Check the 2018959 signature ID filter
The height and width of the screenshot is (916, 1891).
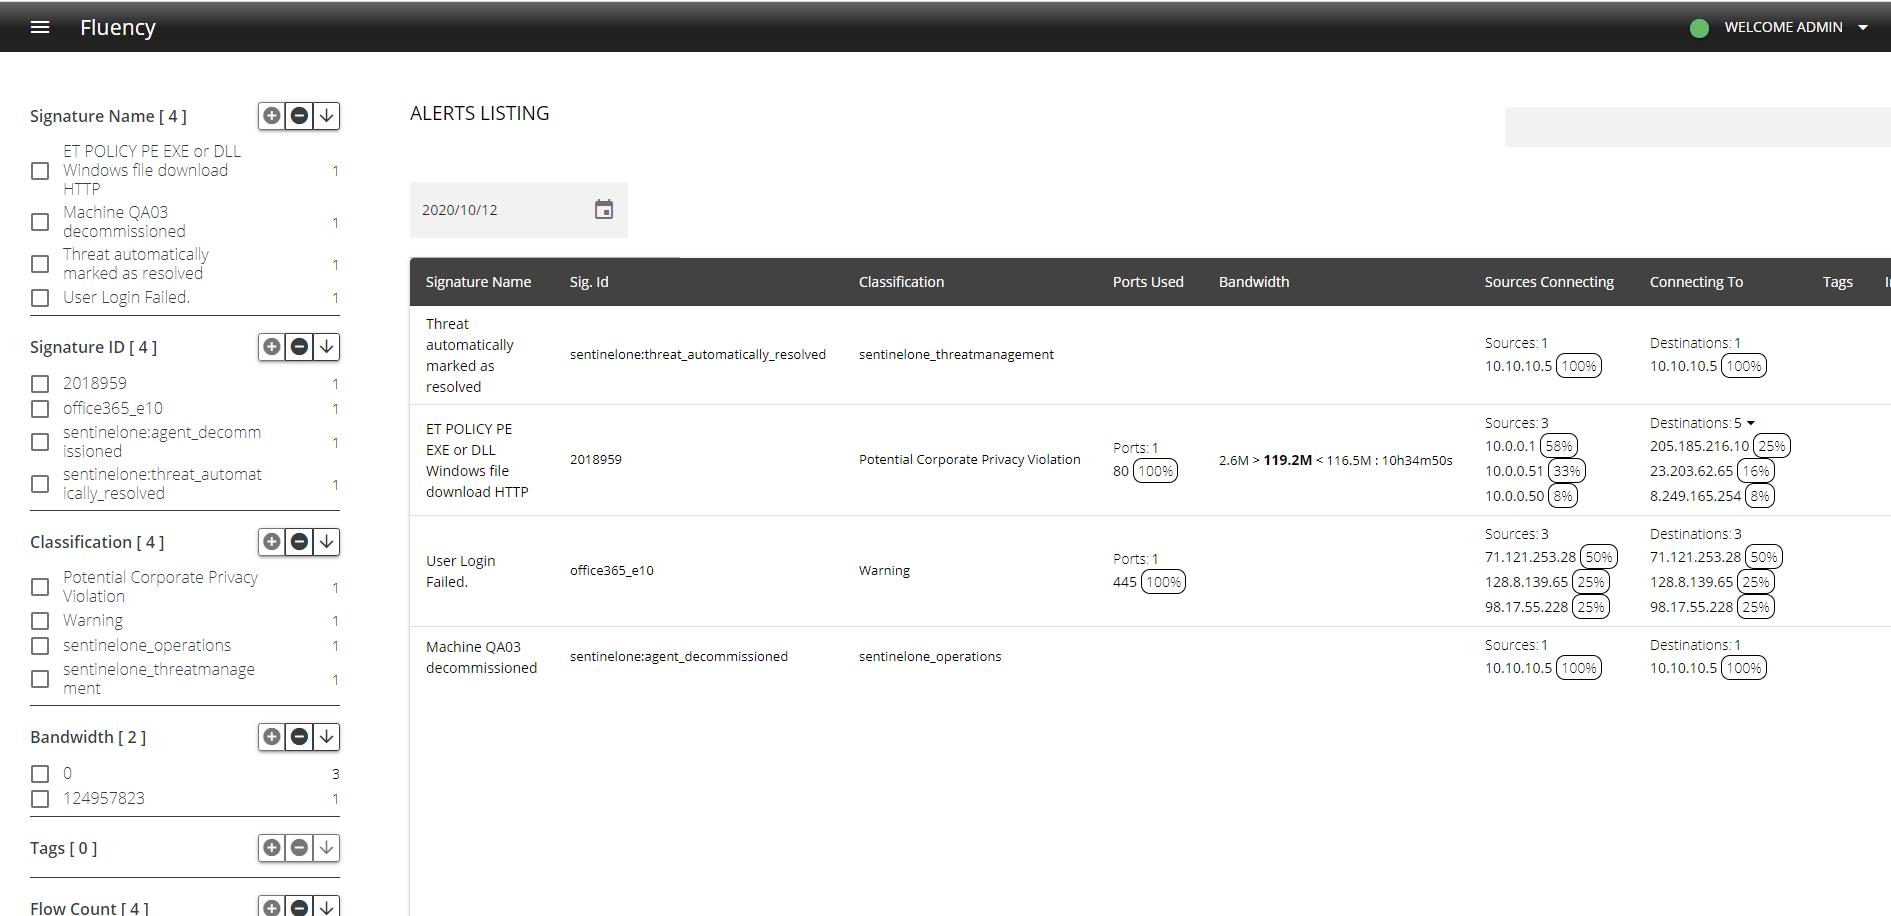tap(40, 384)
